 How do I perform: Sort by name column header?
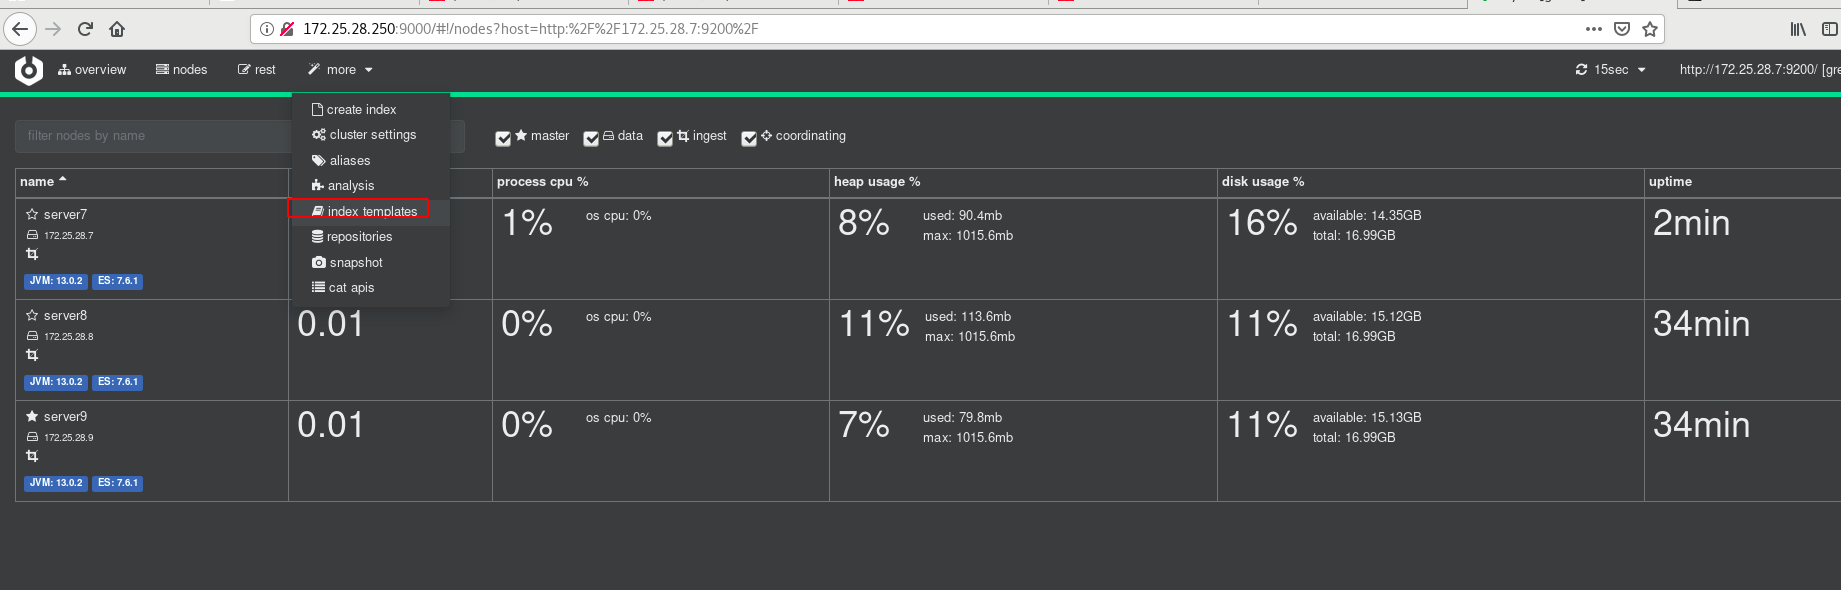click(43, 182)
